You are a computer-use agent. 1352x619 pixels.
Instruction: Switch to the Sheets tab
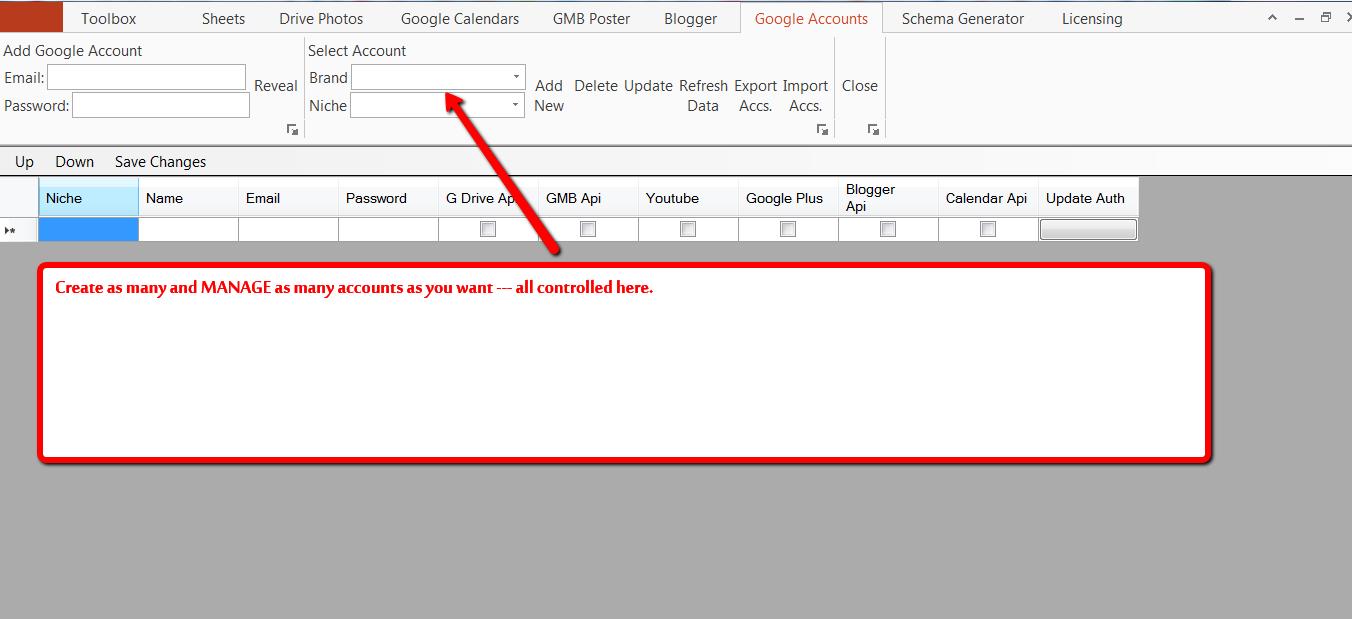223,18
